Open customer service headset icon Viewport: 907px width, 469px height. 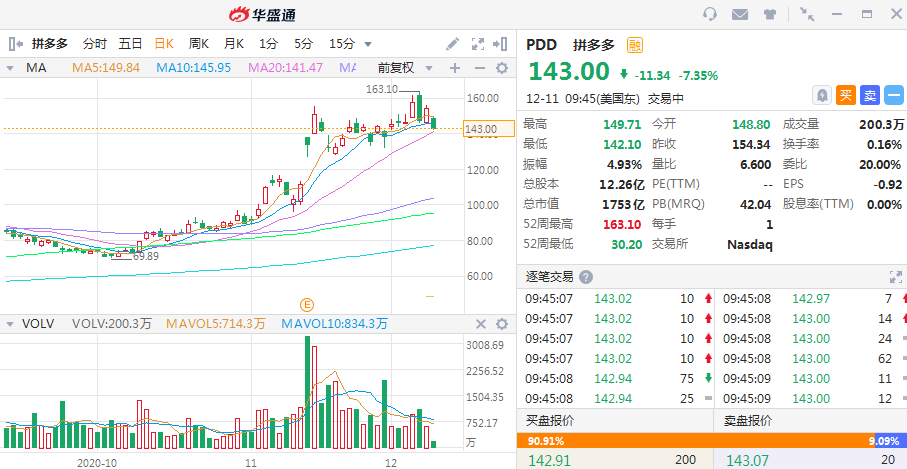pyautogui.click(x=710, y=14)
